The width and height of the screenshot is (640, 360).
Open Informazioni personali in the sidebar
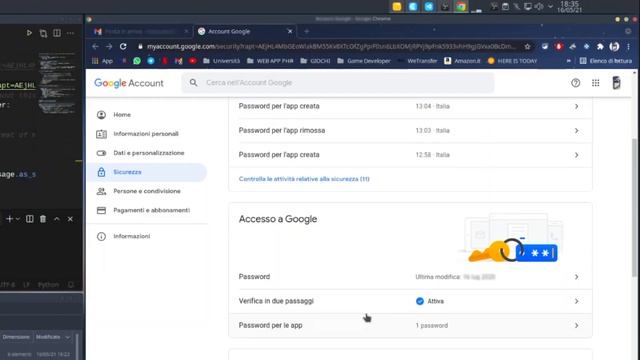(147, 134)
